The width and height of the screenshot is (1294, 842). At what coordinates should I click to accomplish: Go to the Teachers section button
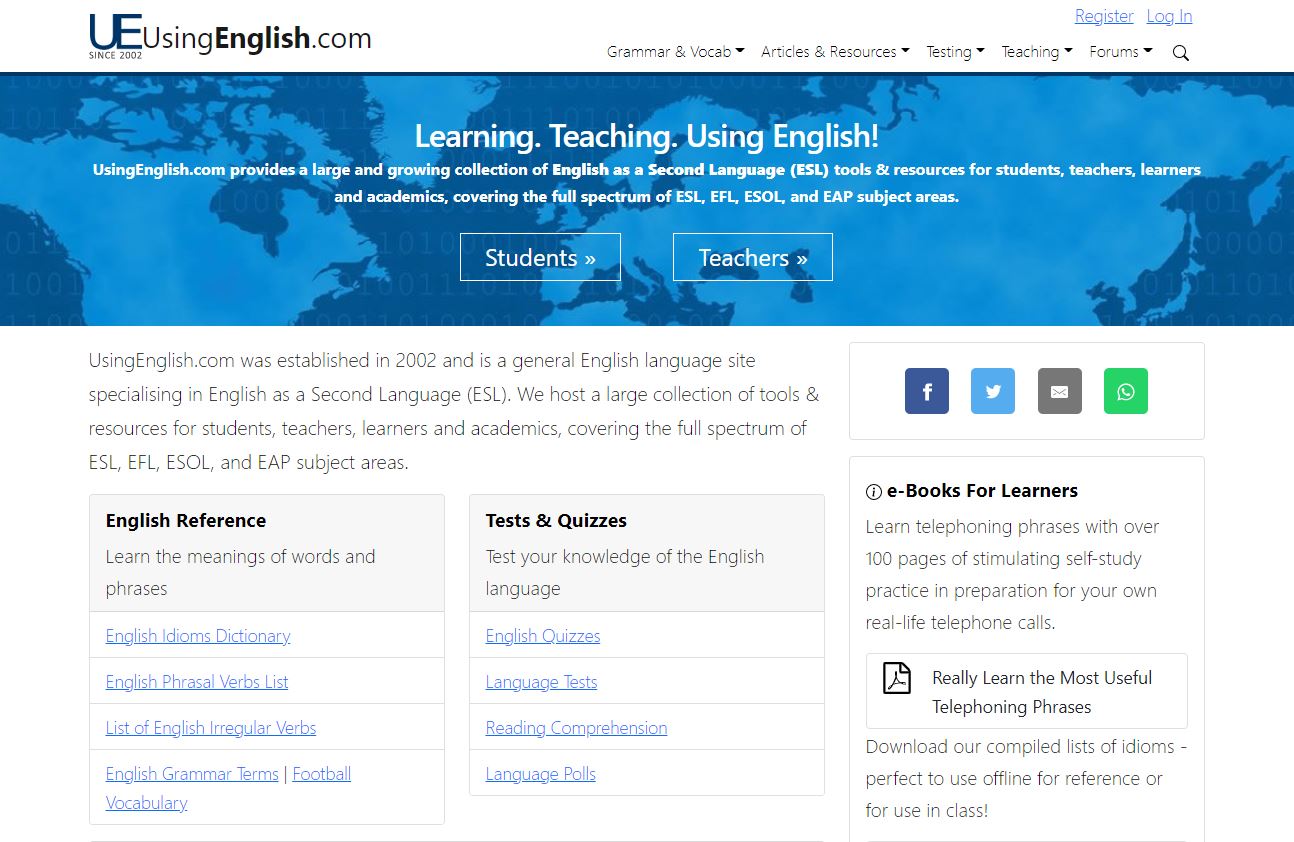(x=753, y=257)
